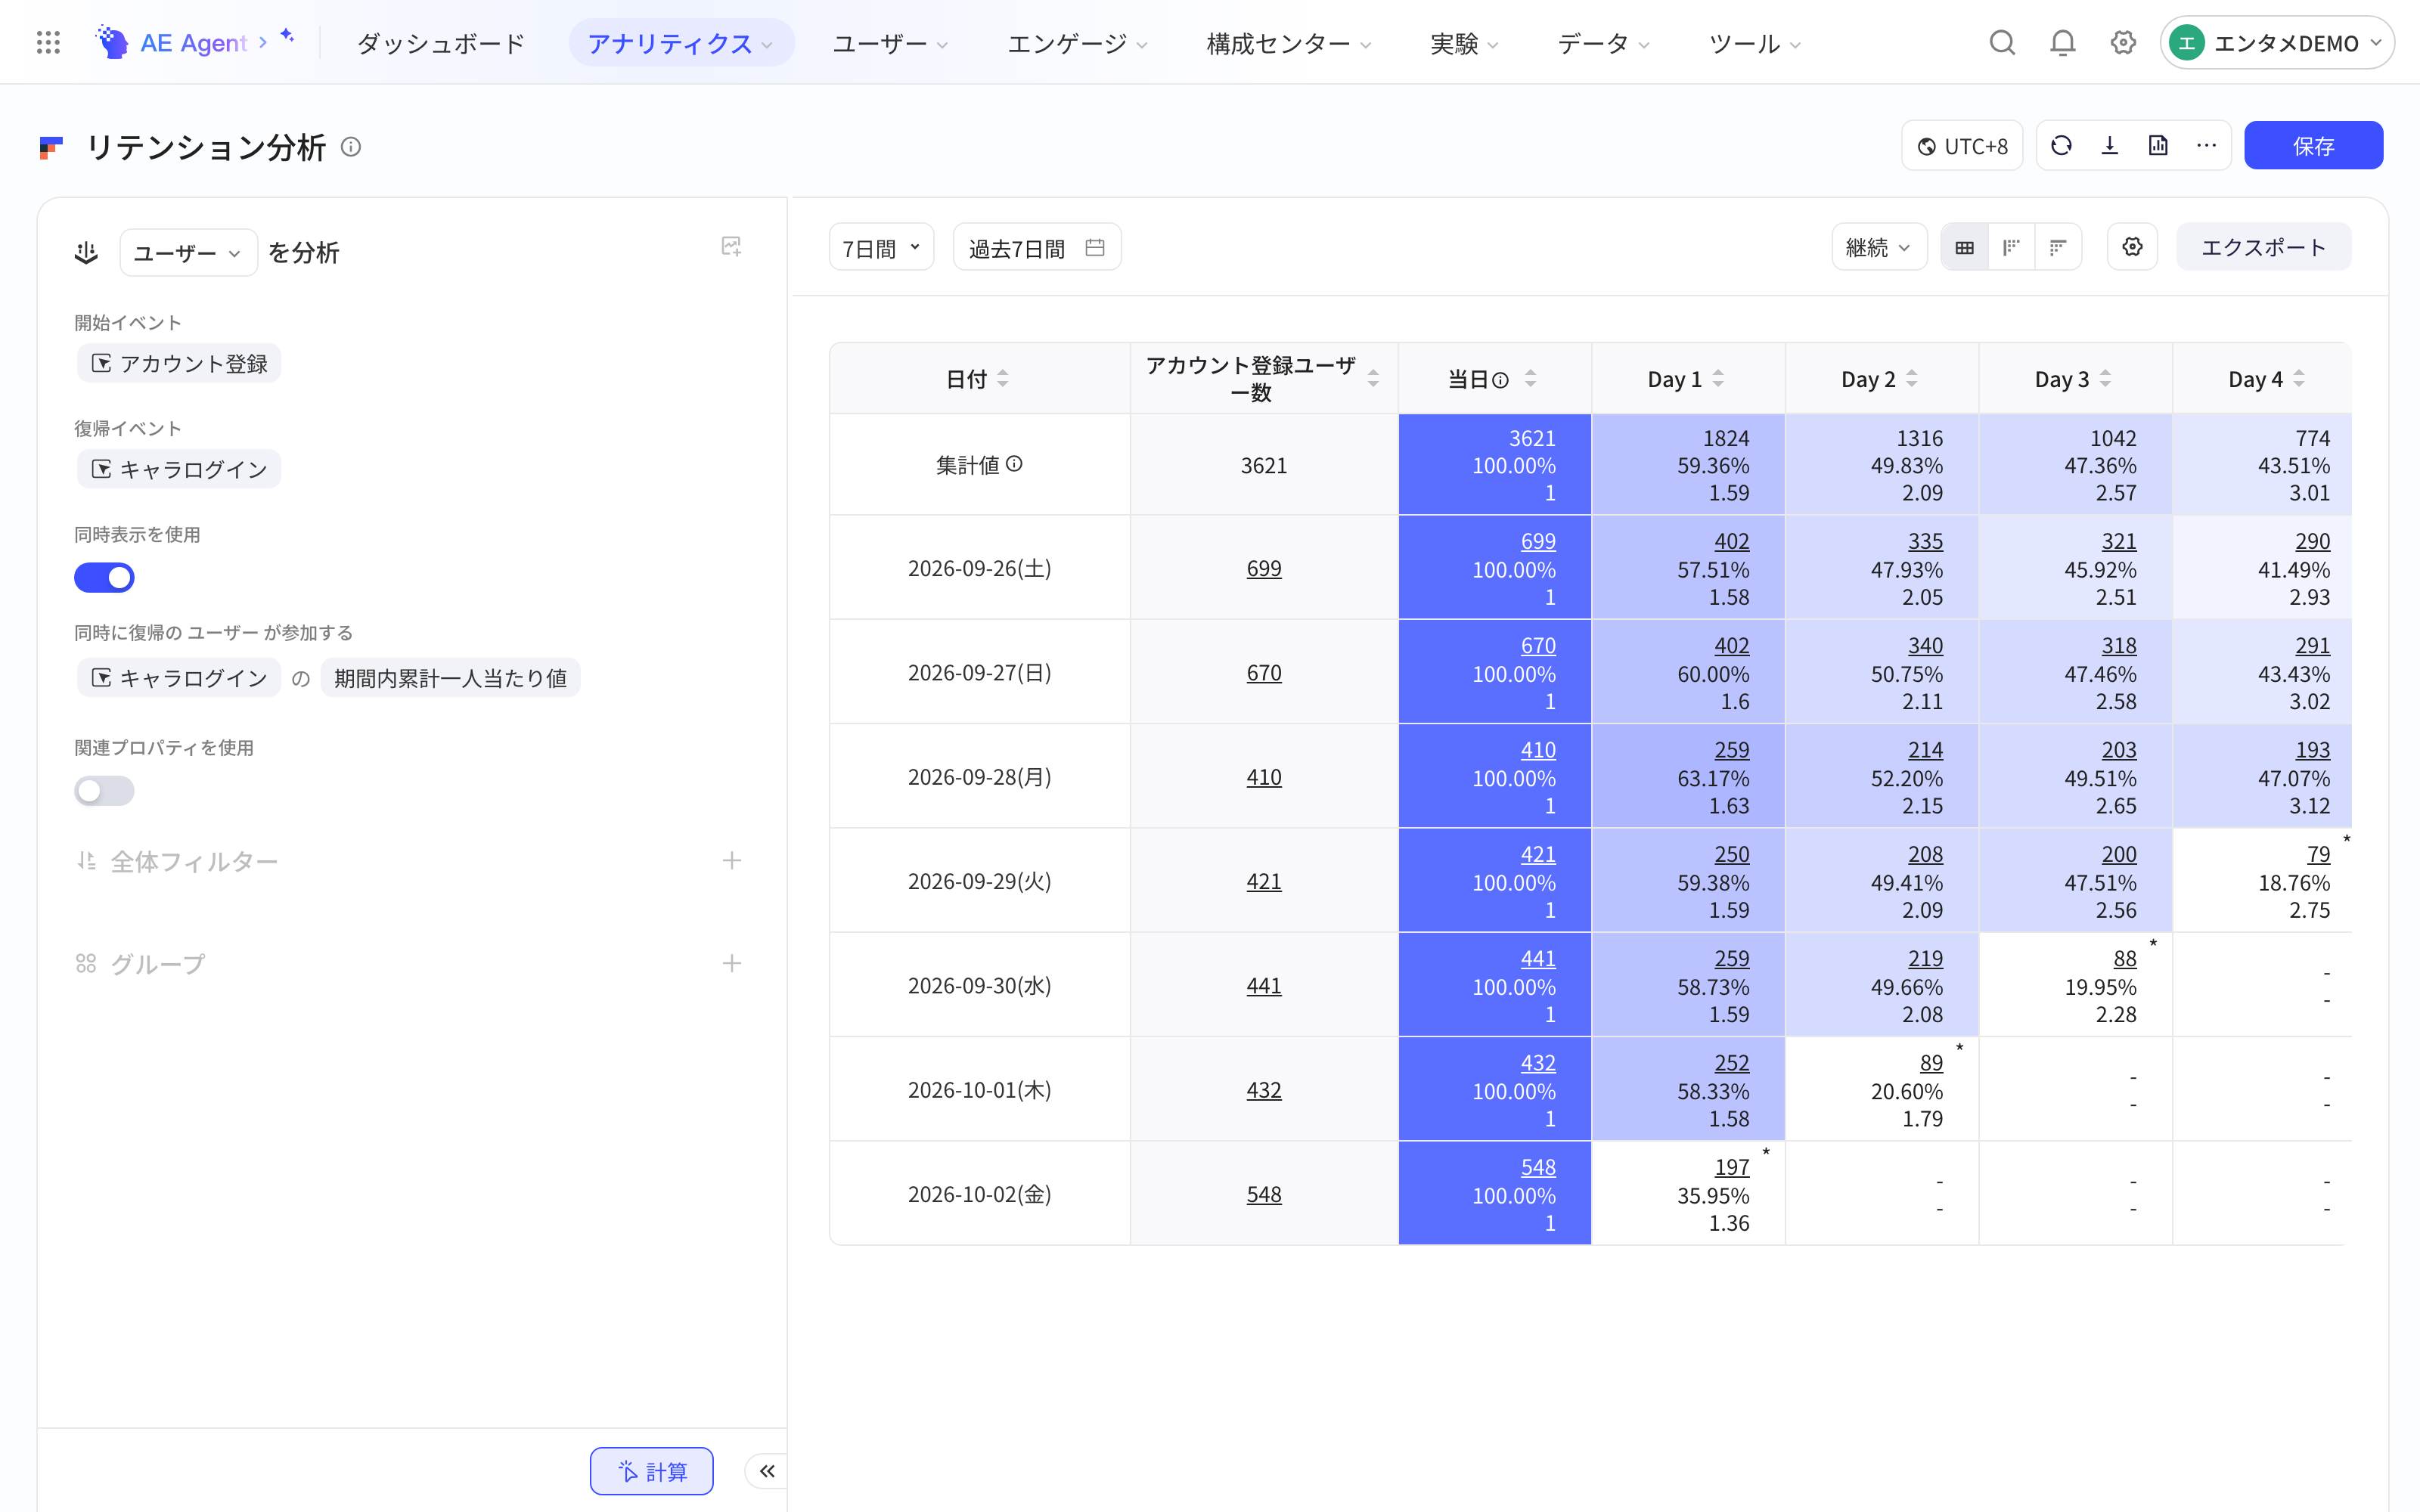Open the more options ellipsis menu
This screenshot has width=2420, height=1512.
[2206, 146]
